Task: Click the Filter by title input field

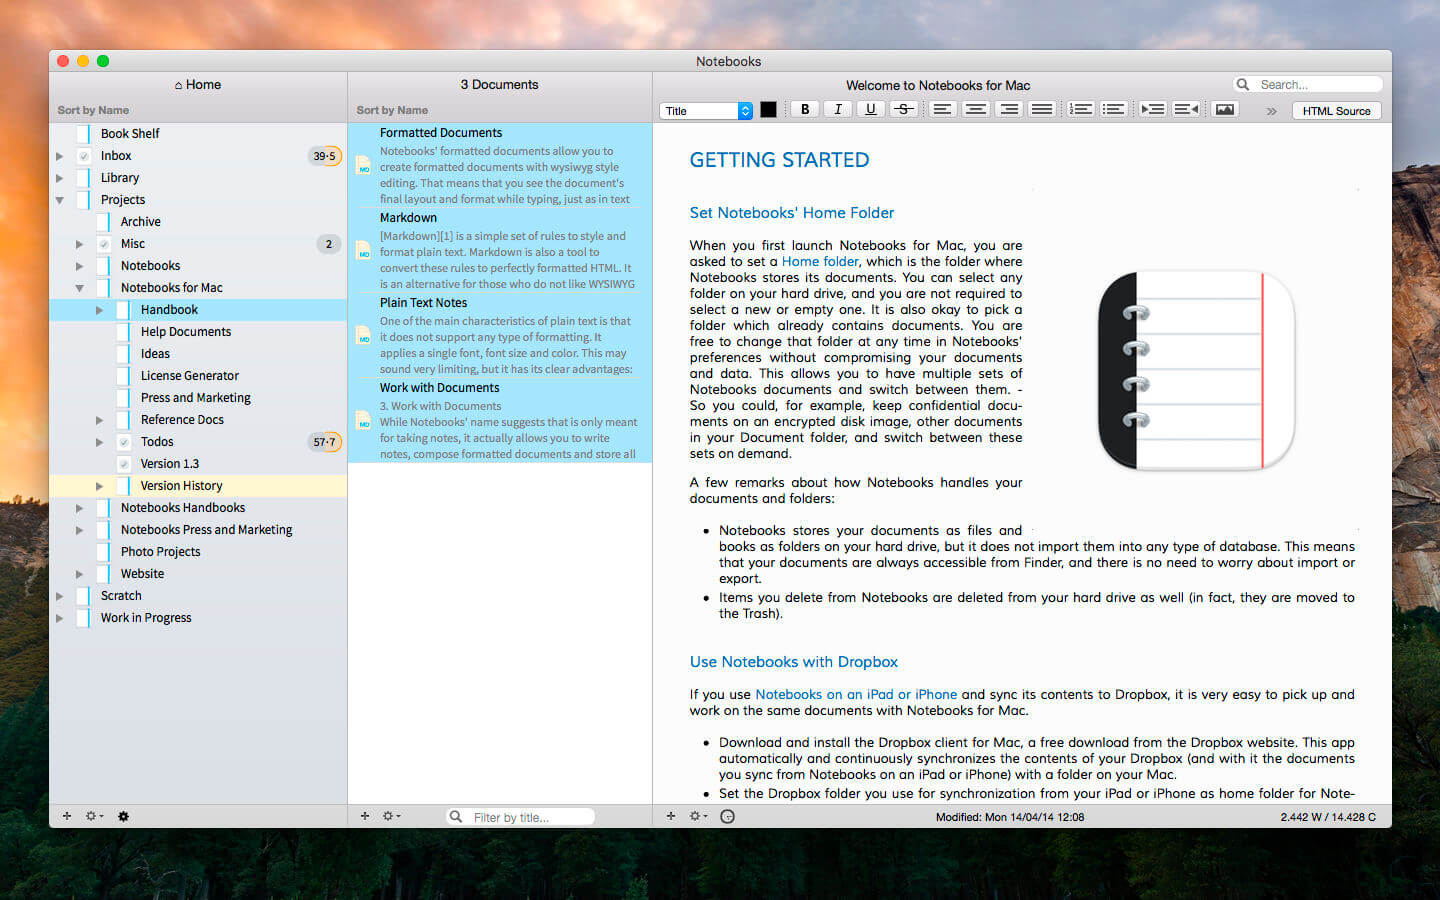Action: (x=520, y=816)
